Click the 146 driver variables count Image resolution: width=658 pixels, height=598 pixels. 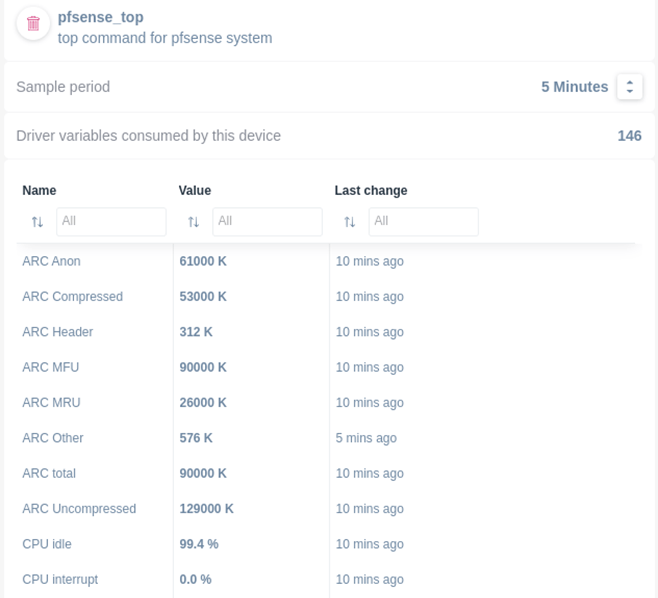629,136
